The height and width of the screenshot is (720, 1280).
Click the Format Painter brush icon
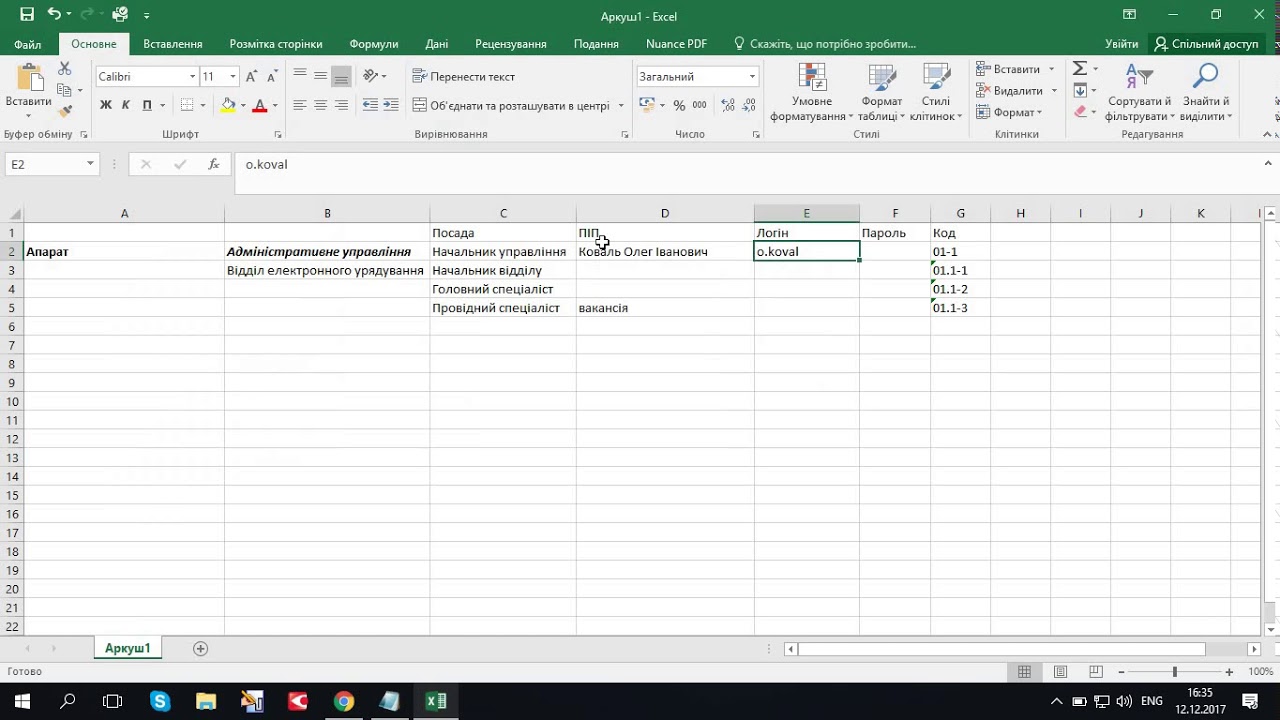[65, 112]
